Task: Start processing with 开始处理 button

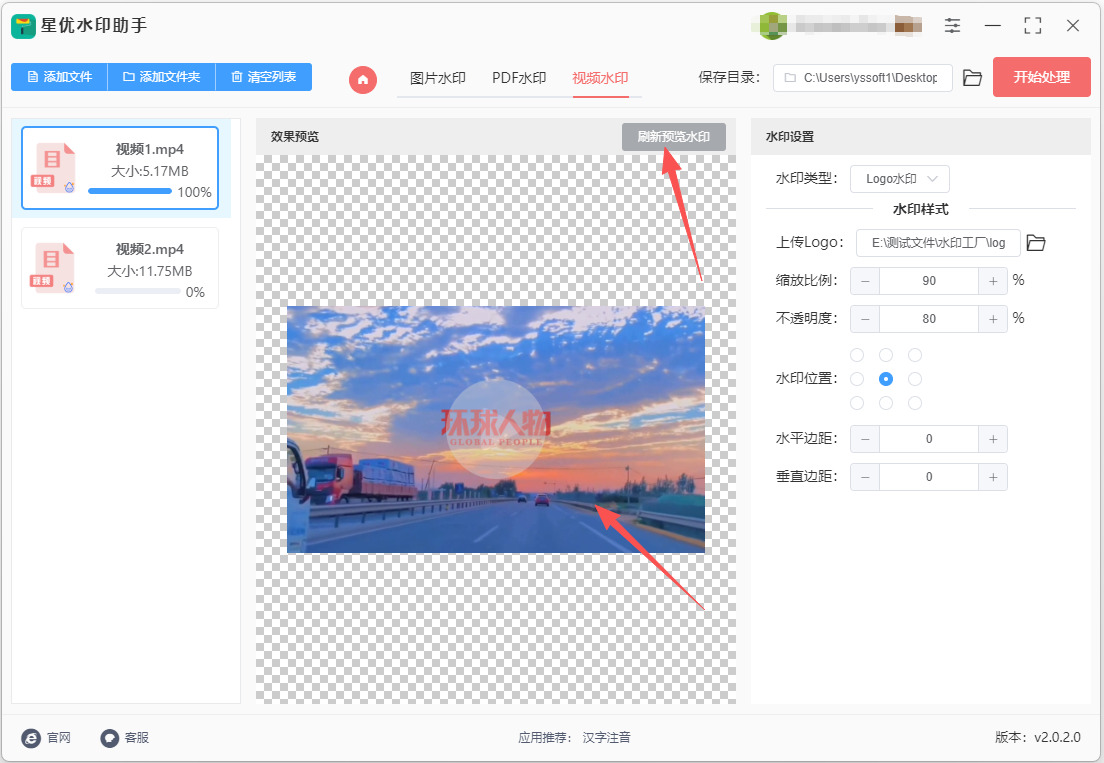Action: (1041, 77)
